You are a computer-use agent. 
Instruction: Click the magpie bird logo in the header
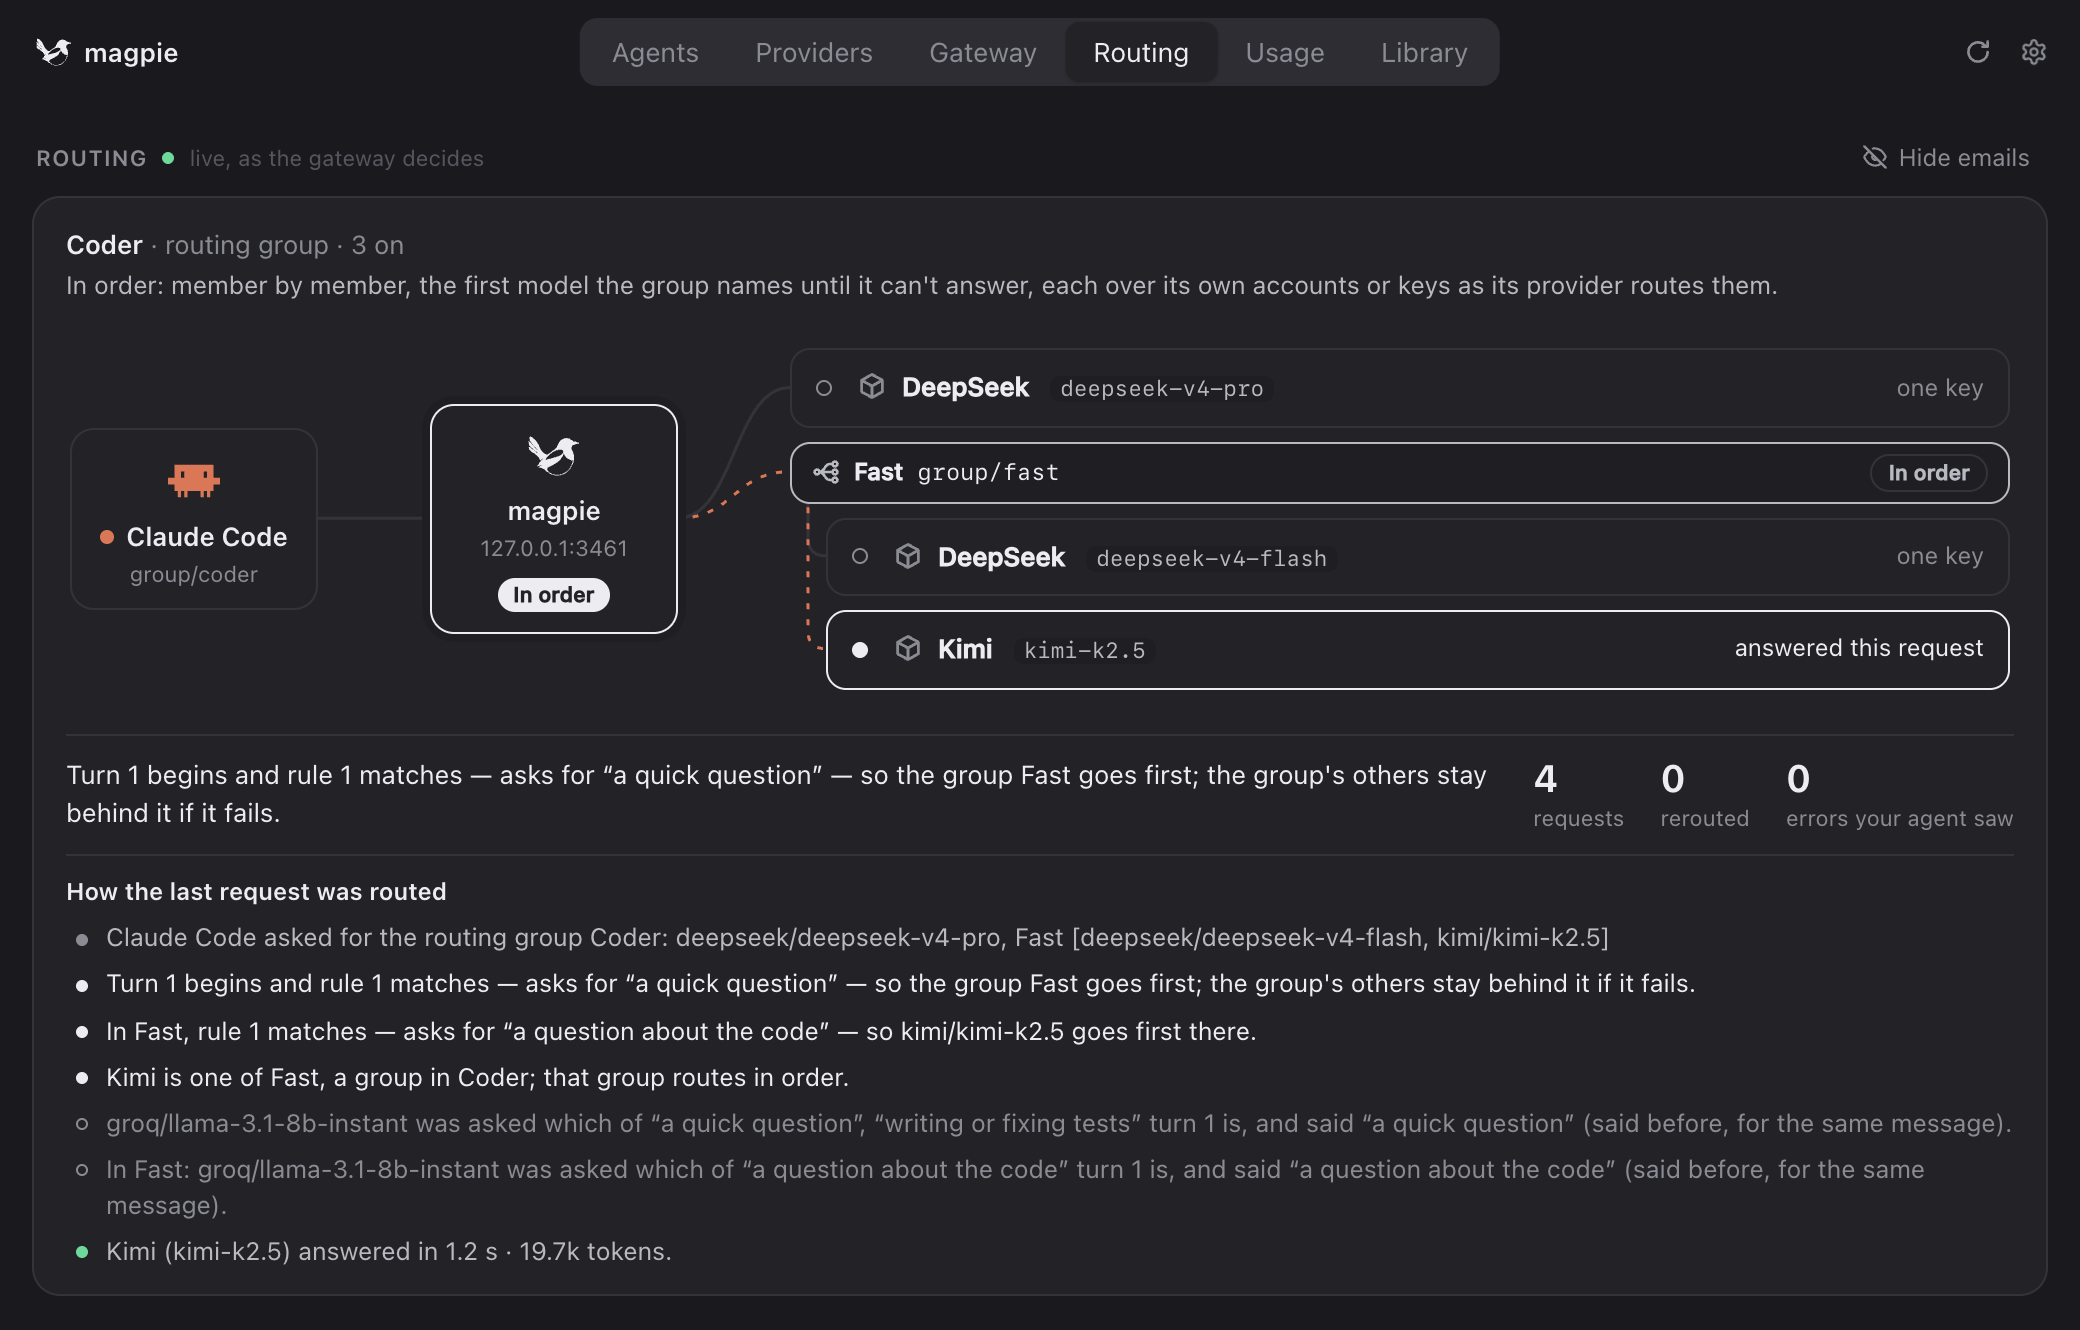point(53,52)
